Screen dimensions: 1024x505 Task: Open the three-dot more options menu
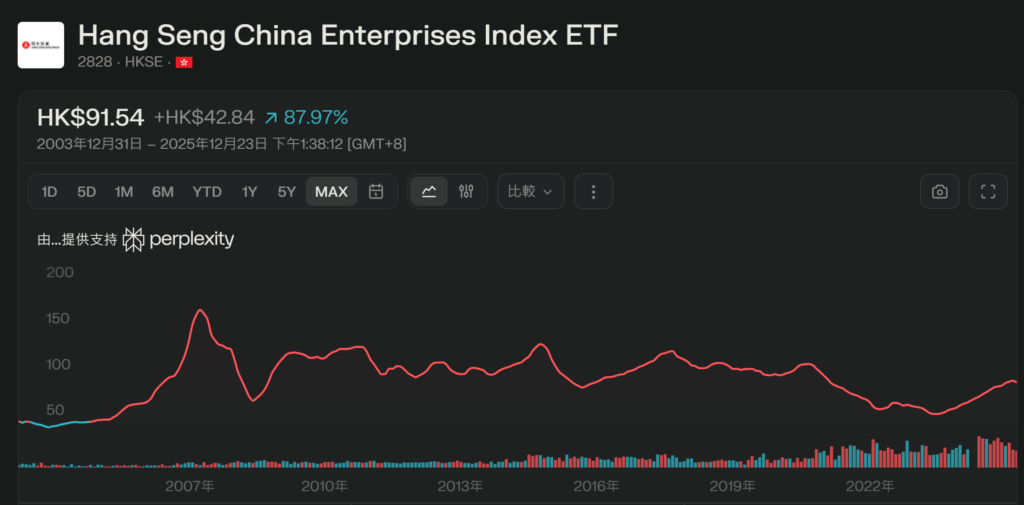point(593,192)
